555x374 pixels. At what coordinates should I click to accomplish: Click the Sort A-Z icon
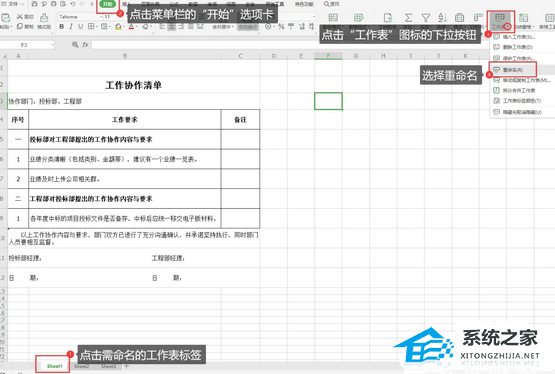[442, 17]
